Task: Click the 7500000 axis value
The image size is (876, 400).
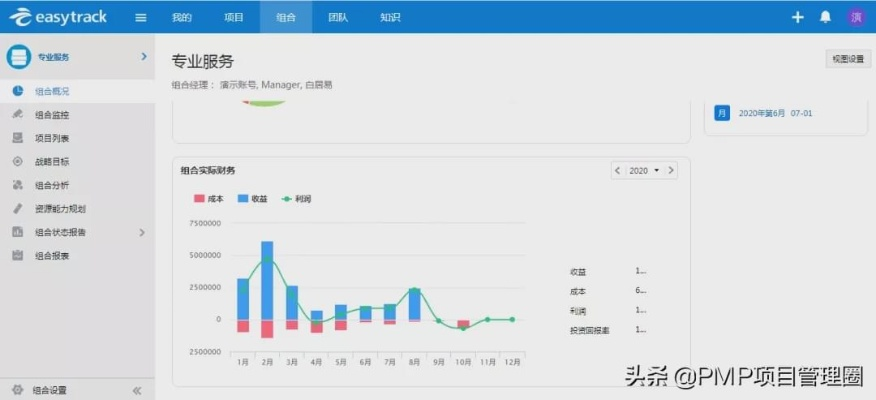Action: [x=206, y=223]
